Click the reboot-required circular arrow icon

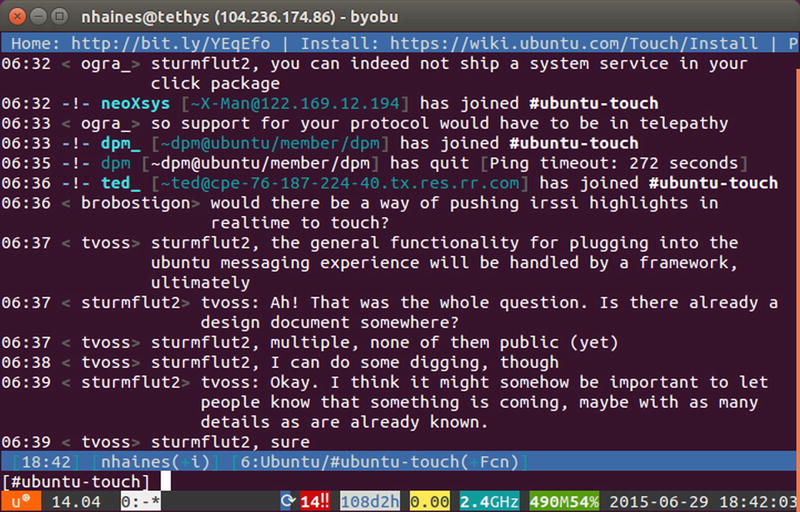click(x=288, y=502)
